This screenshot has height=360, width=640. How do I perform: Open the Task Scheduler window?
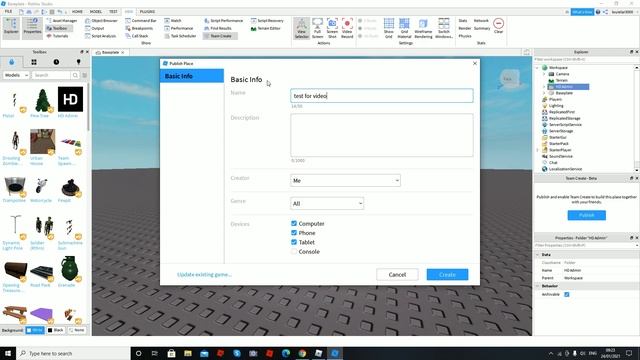pyautogui.click(x=180, y=36)
